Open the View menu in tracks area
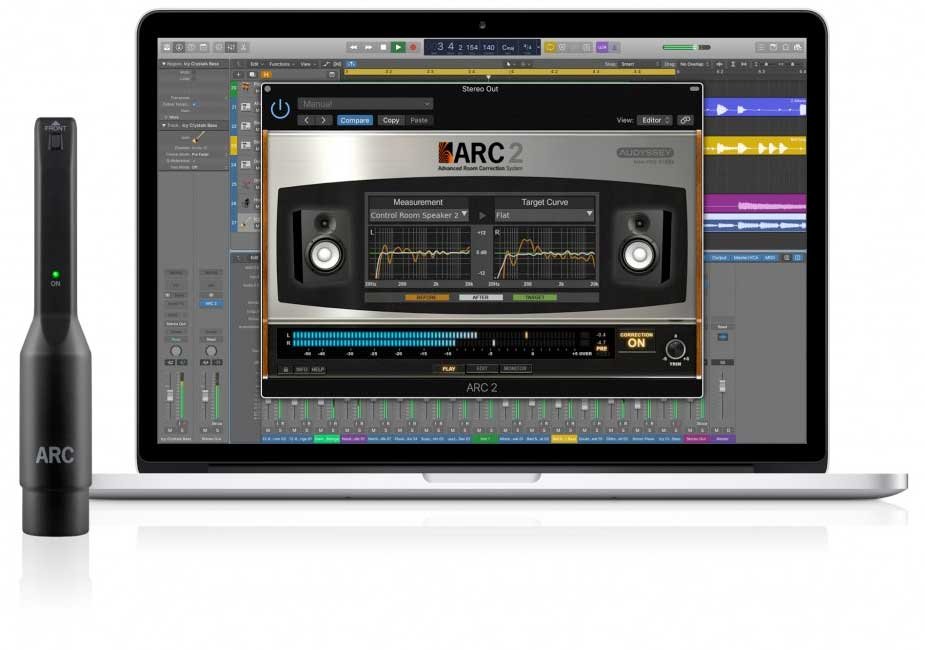 click(307, 64)
